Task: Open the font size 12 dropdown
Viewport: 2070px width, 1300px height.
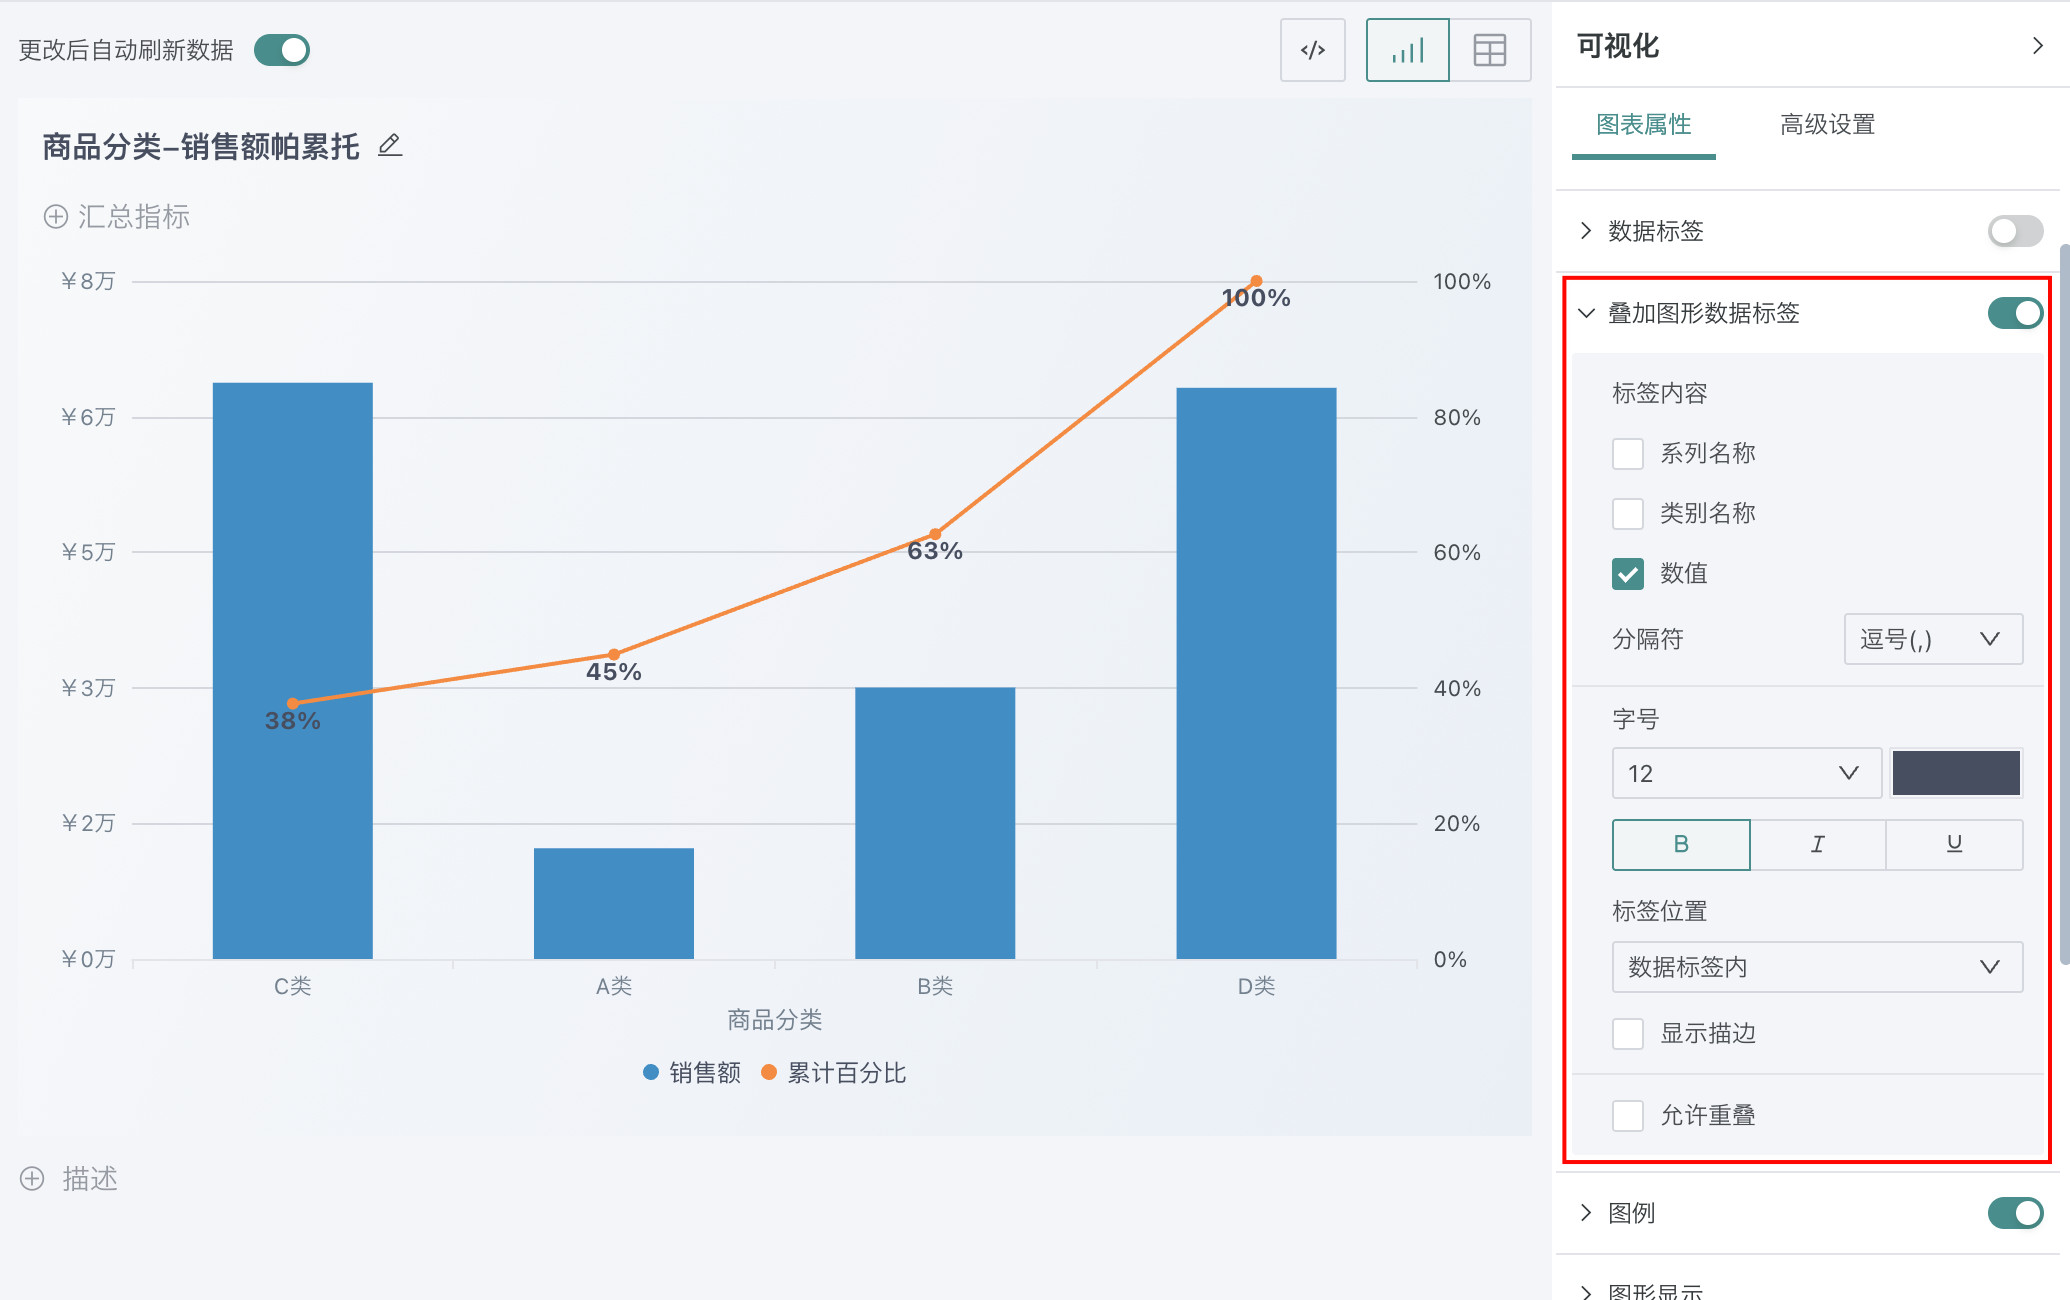Action: [x=1746, y=773]
